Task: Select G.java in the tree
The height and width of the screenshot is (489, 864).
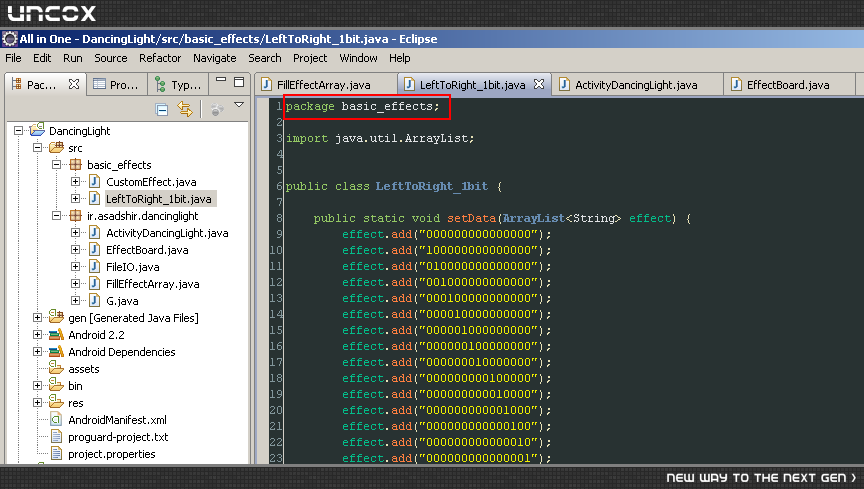Action: tap(122, 301)
